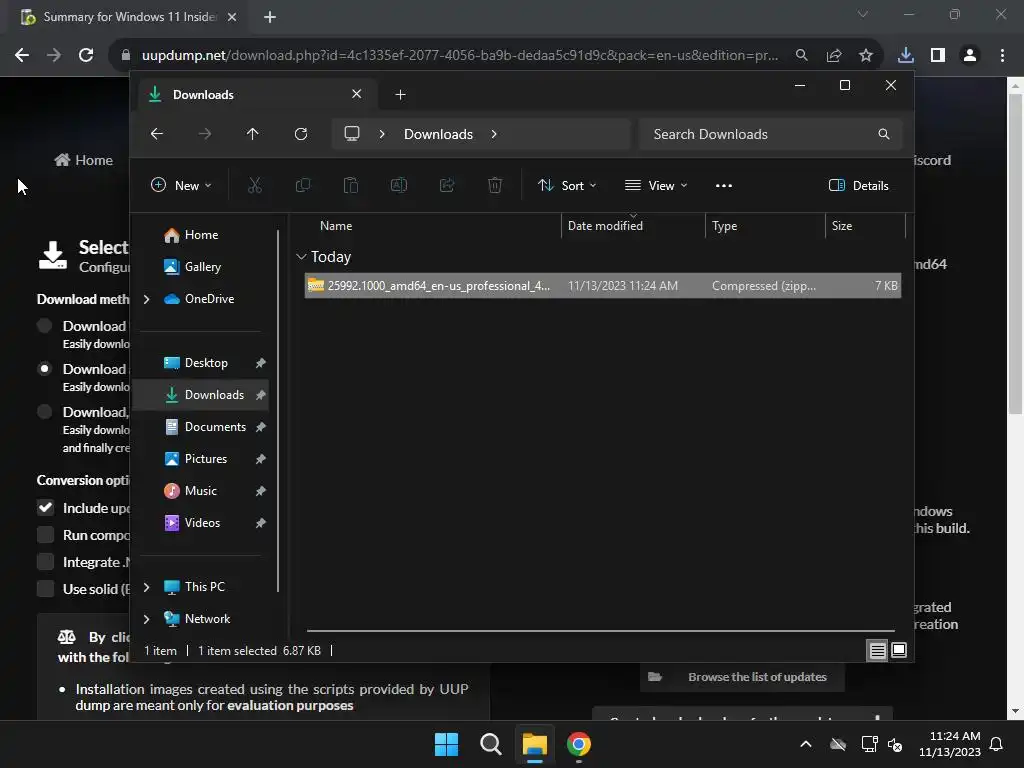Click Chrome taskbar icon
1024x768 pixels.
(x=579, y=744)
